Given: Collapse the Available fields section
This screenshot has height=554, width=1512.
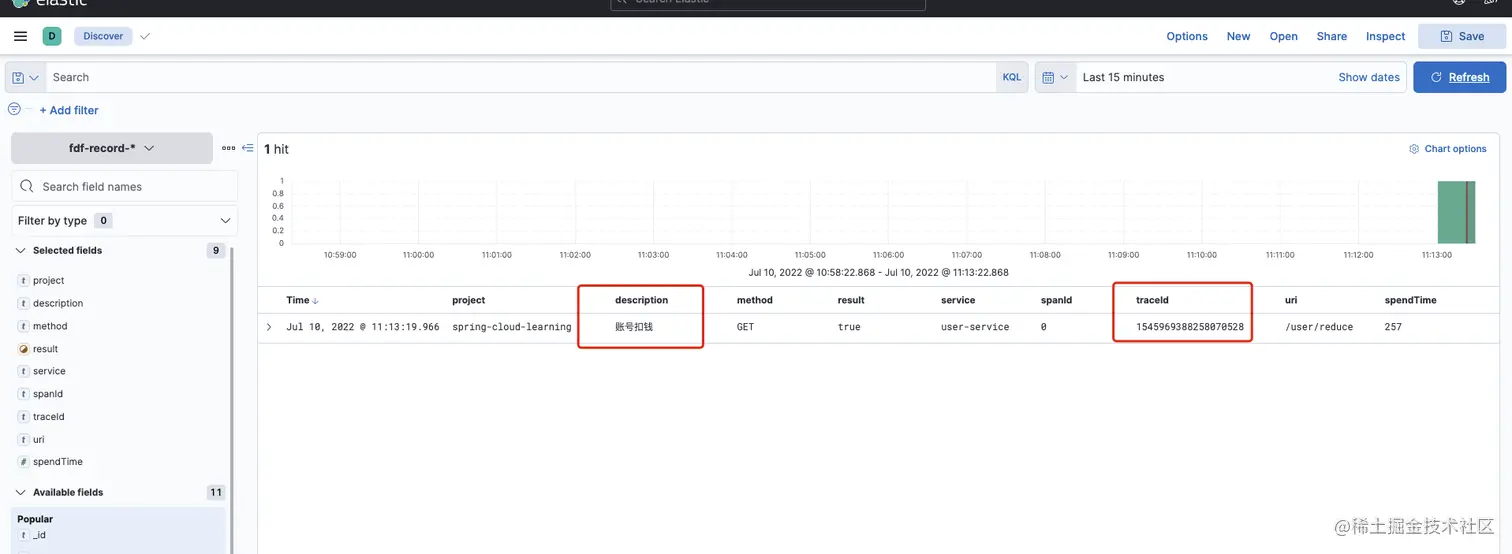Looking at the screenshot, I should 21,493.
